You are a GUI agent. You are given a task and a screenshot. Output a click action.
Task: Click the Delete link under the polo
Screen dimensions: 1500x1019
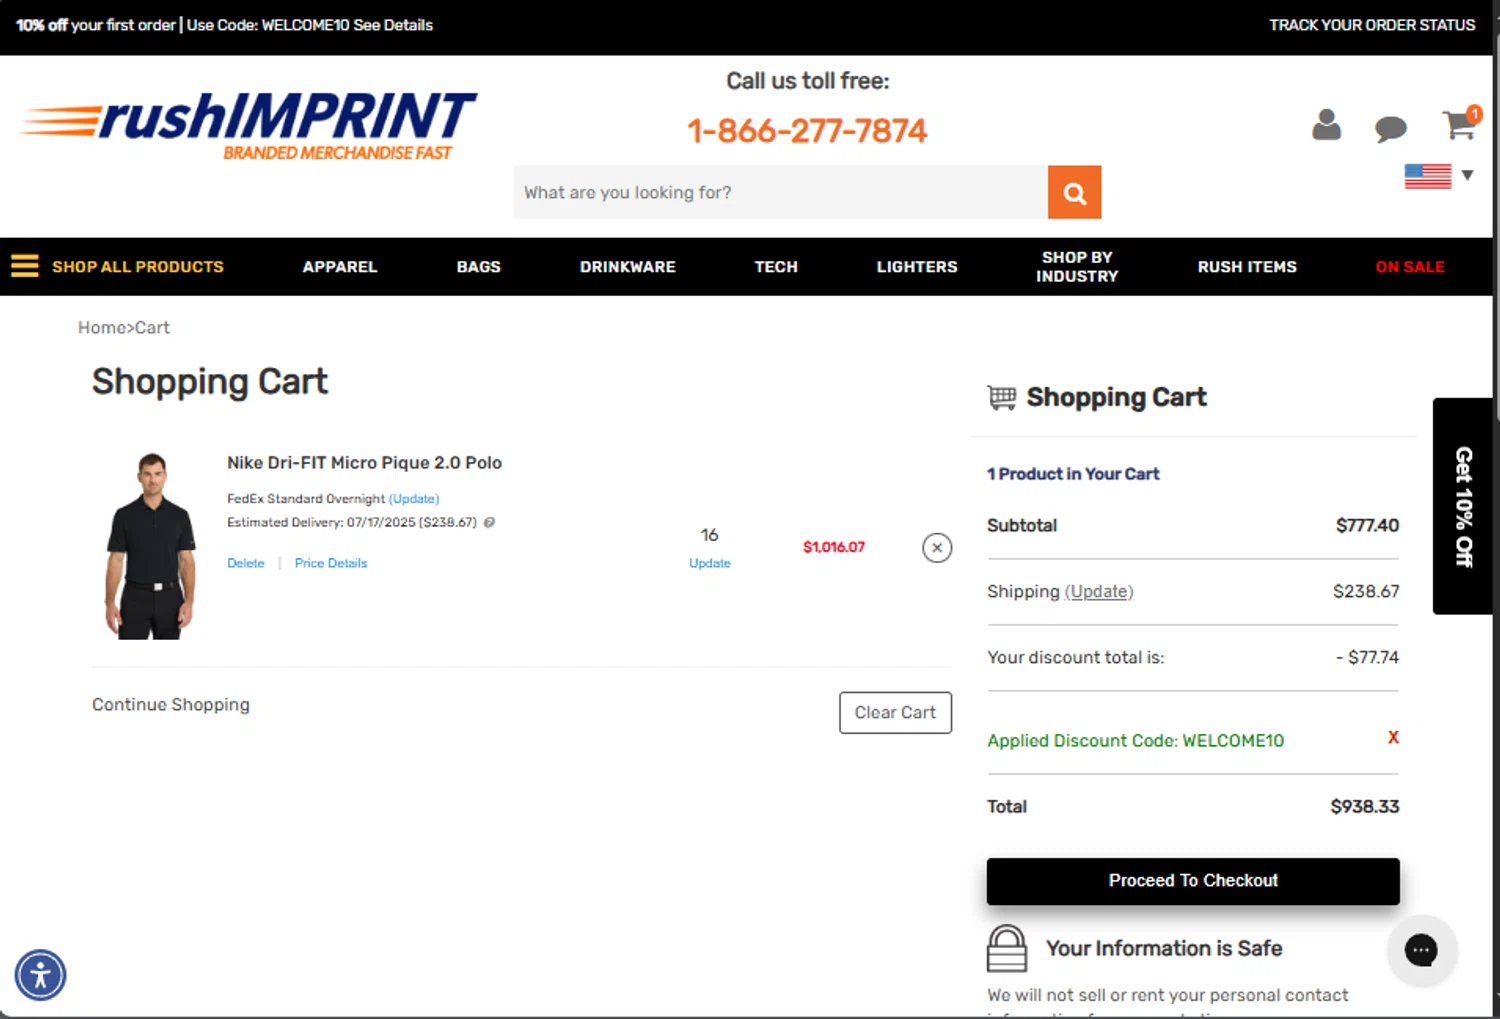coord(246,563)
